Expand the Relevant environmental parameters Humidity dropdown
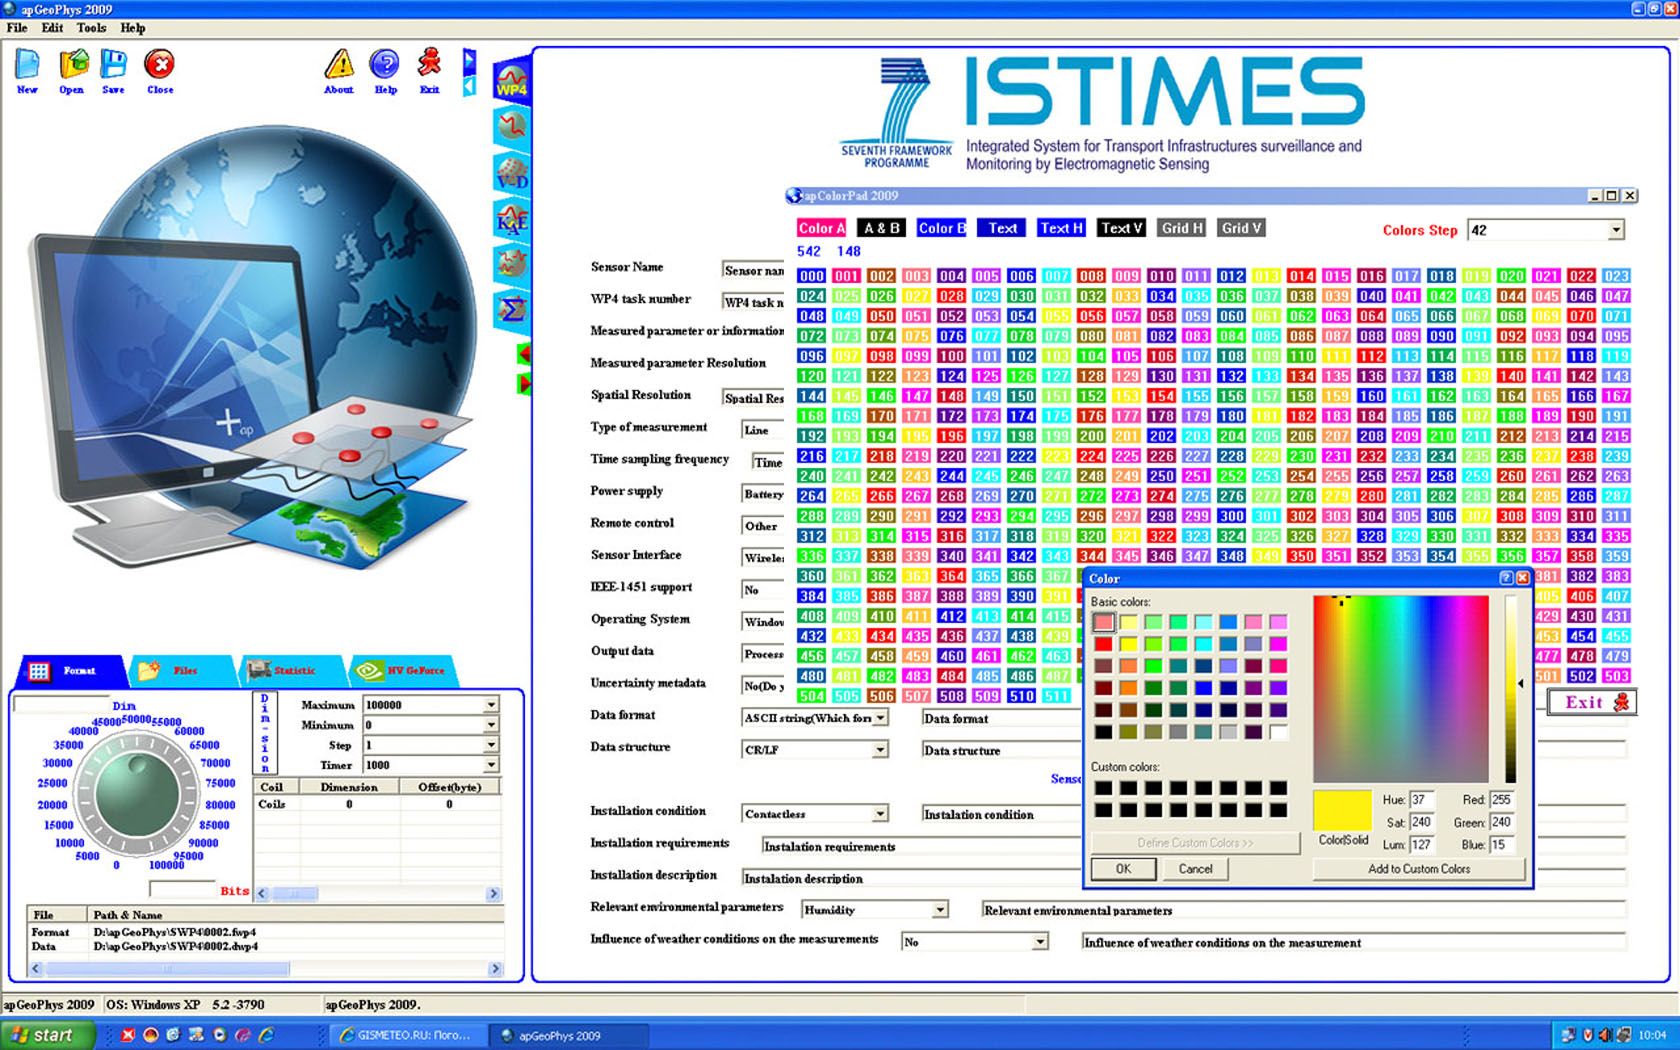 939,910
